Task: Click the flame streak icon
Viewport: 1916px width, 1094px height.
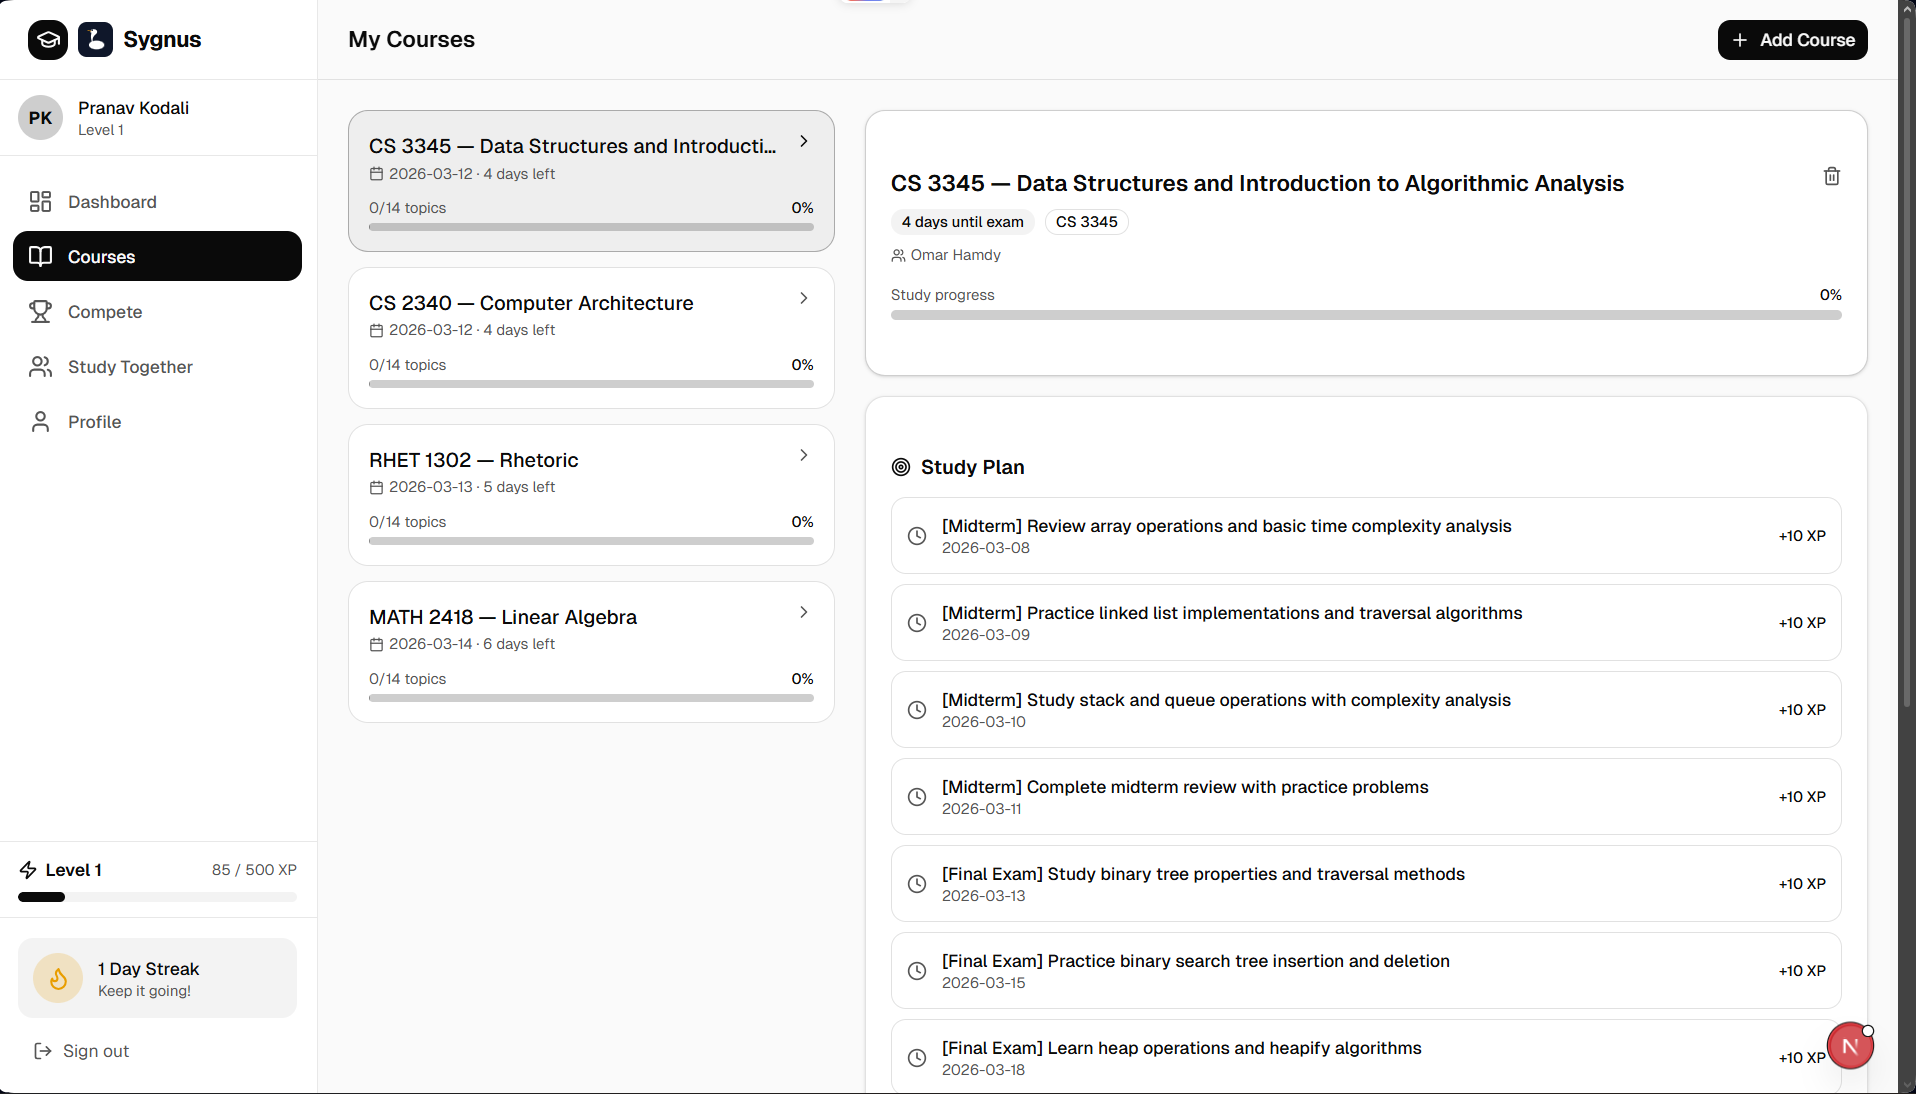Action: (58, 978)
